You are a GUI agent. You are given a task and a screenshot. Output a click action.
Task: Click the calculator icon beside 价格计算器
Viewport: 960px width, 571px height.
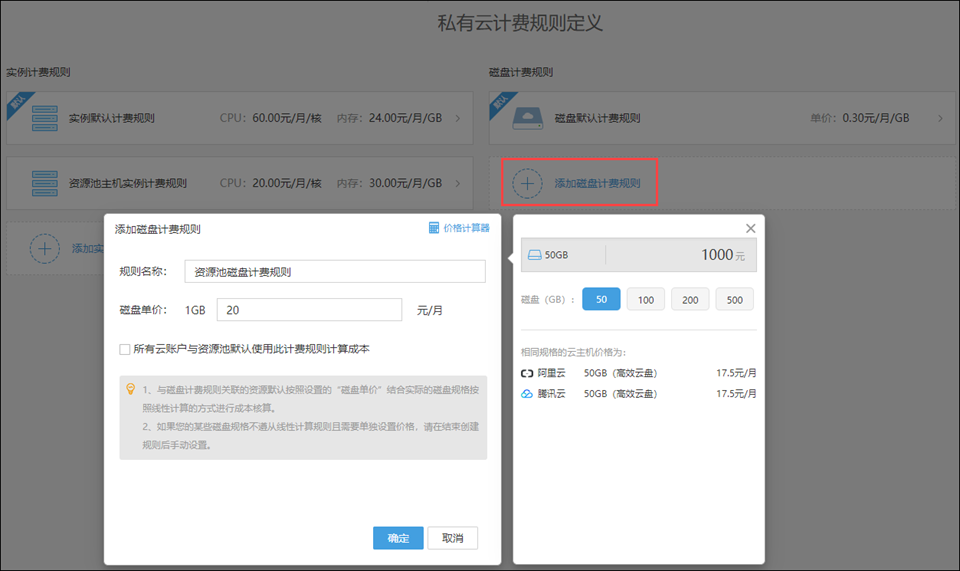[x=434, y=228]
